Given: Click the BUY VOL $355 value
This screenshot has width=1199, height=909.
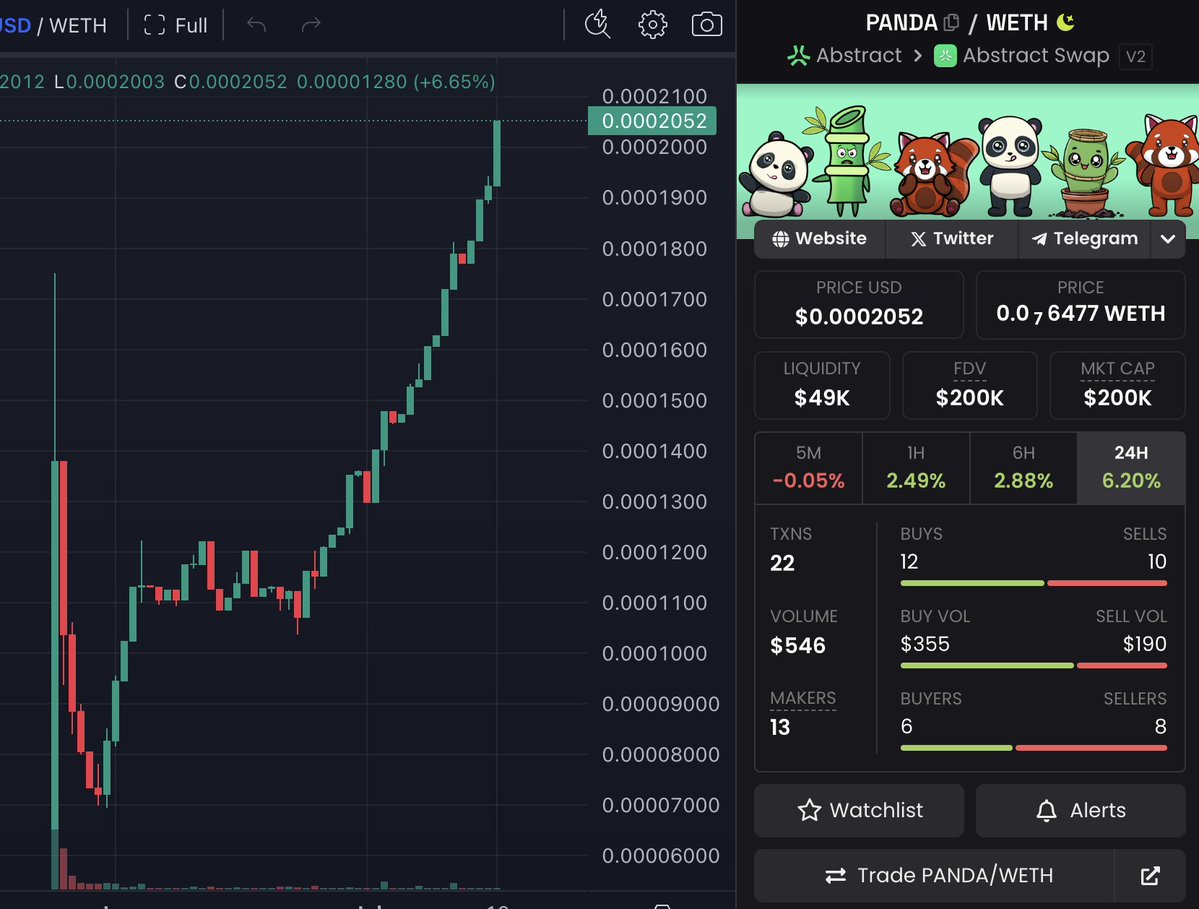Looking at the screenshot, I should click(x=924, y=644).
